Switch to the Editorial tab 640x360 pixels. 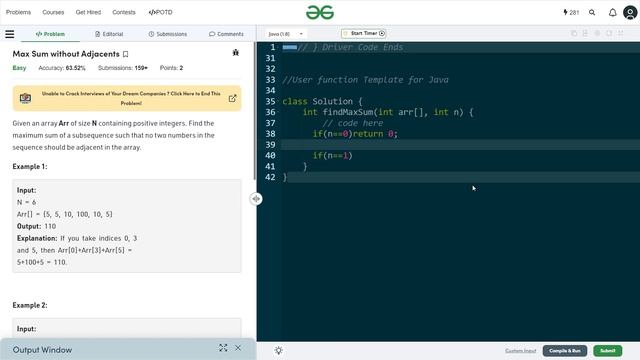point(109,34)
